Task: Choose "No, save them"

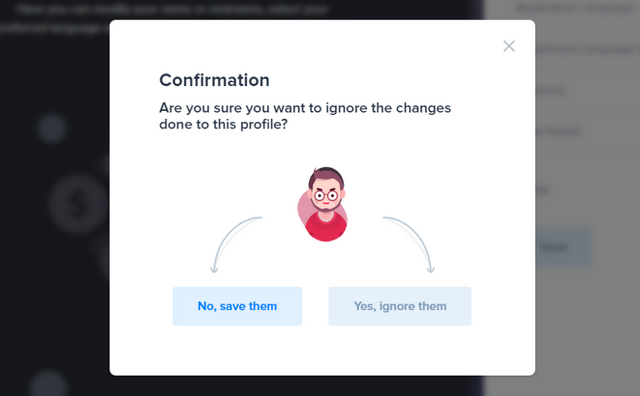Action: click(x=237, y=306)
